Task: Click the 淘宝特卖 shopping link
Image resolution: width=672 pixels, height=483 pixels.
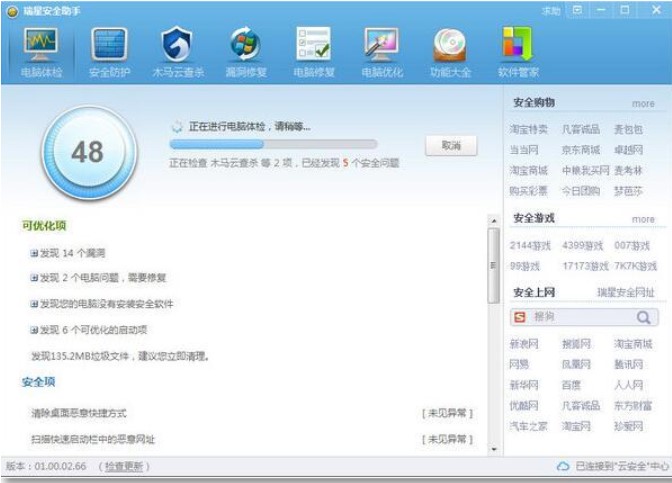Action: 528,129
